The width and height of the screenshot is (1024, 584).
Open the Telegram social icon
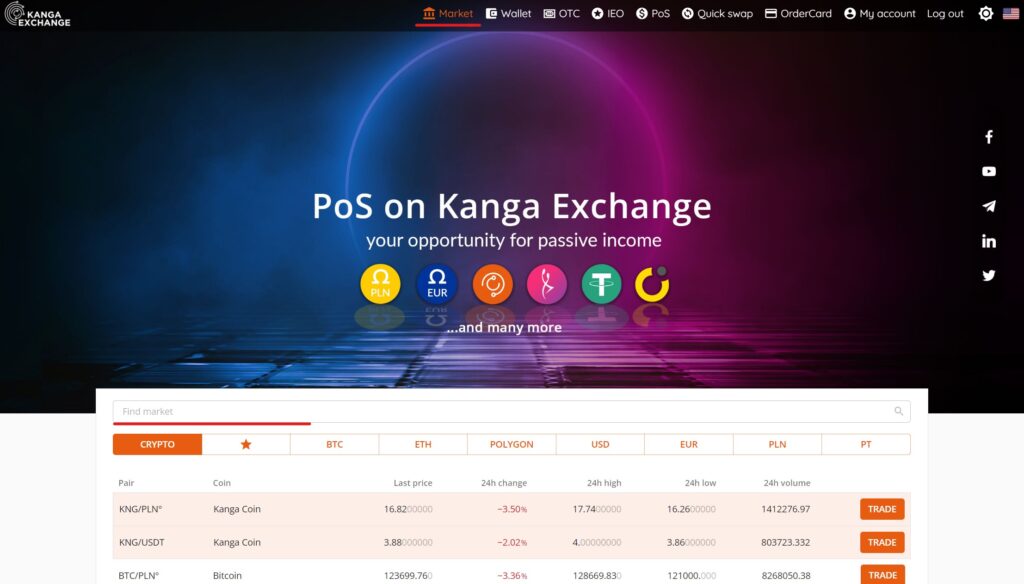[989, 206]
